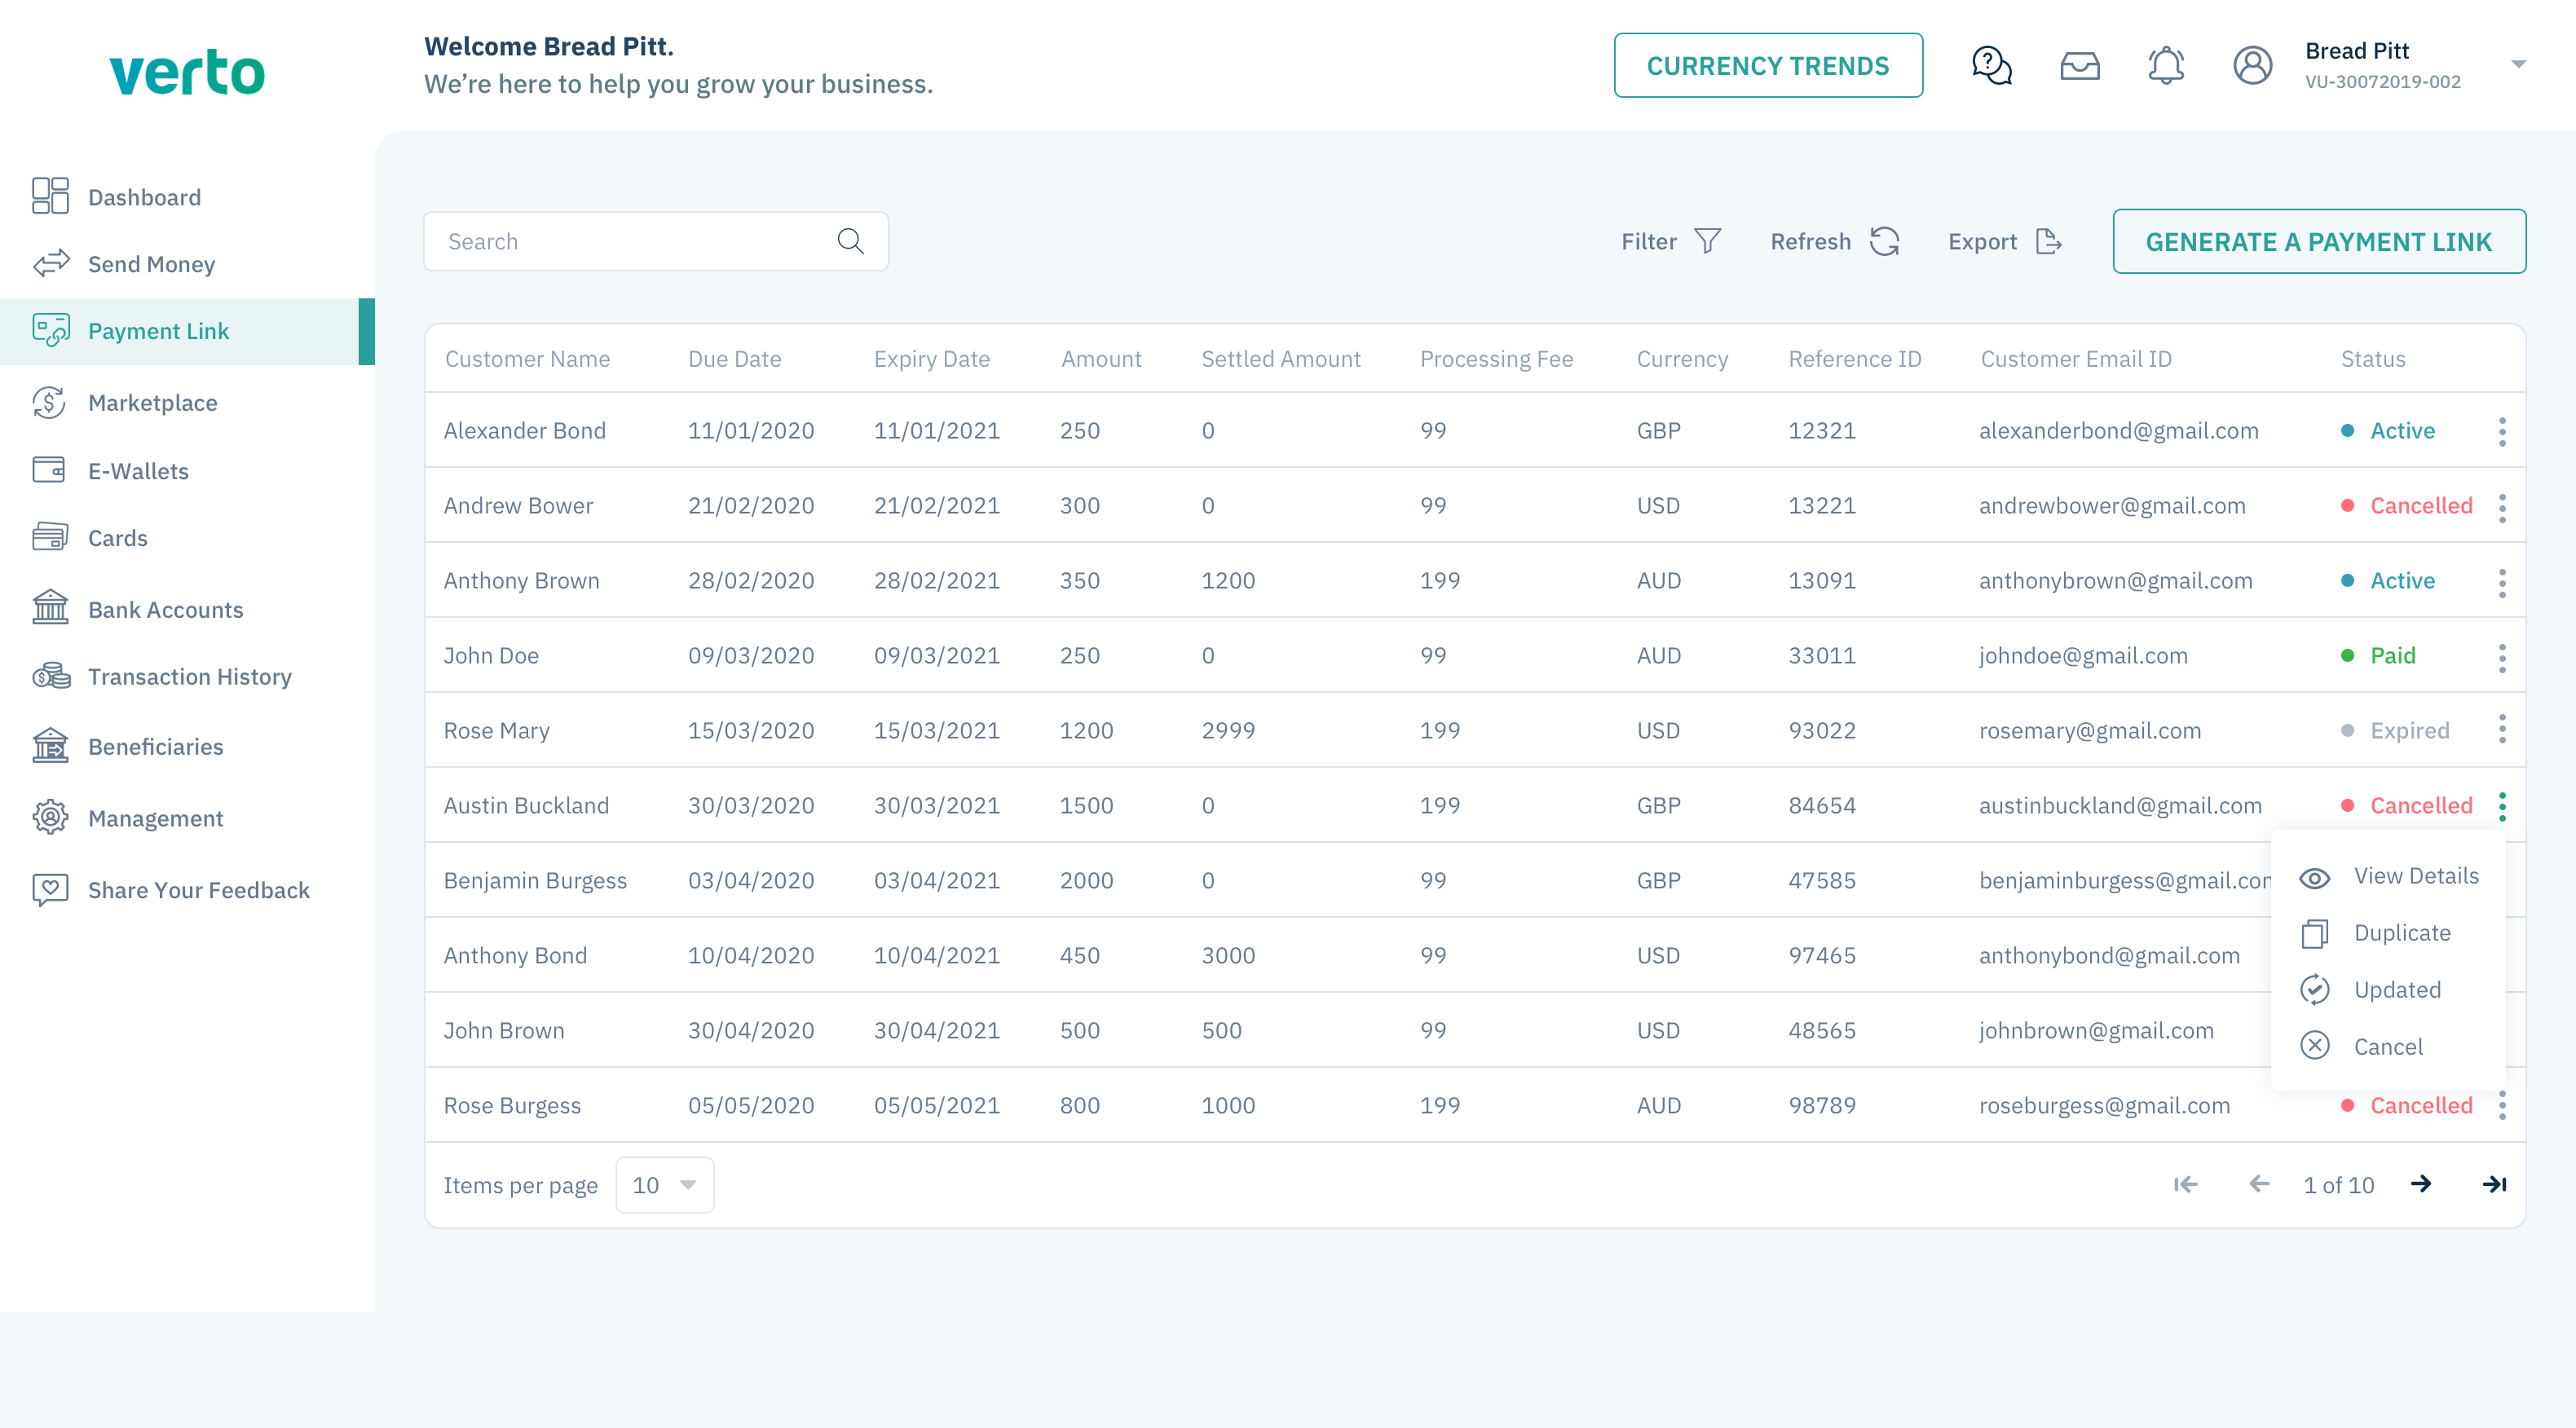
Task: Click the Export file icon
Action: coord(2049,241)
